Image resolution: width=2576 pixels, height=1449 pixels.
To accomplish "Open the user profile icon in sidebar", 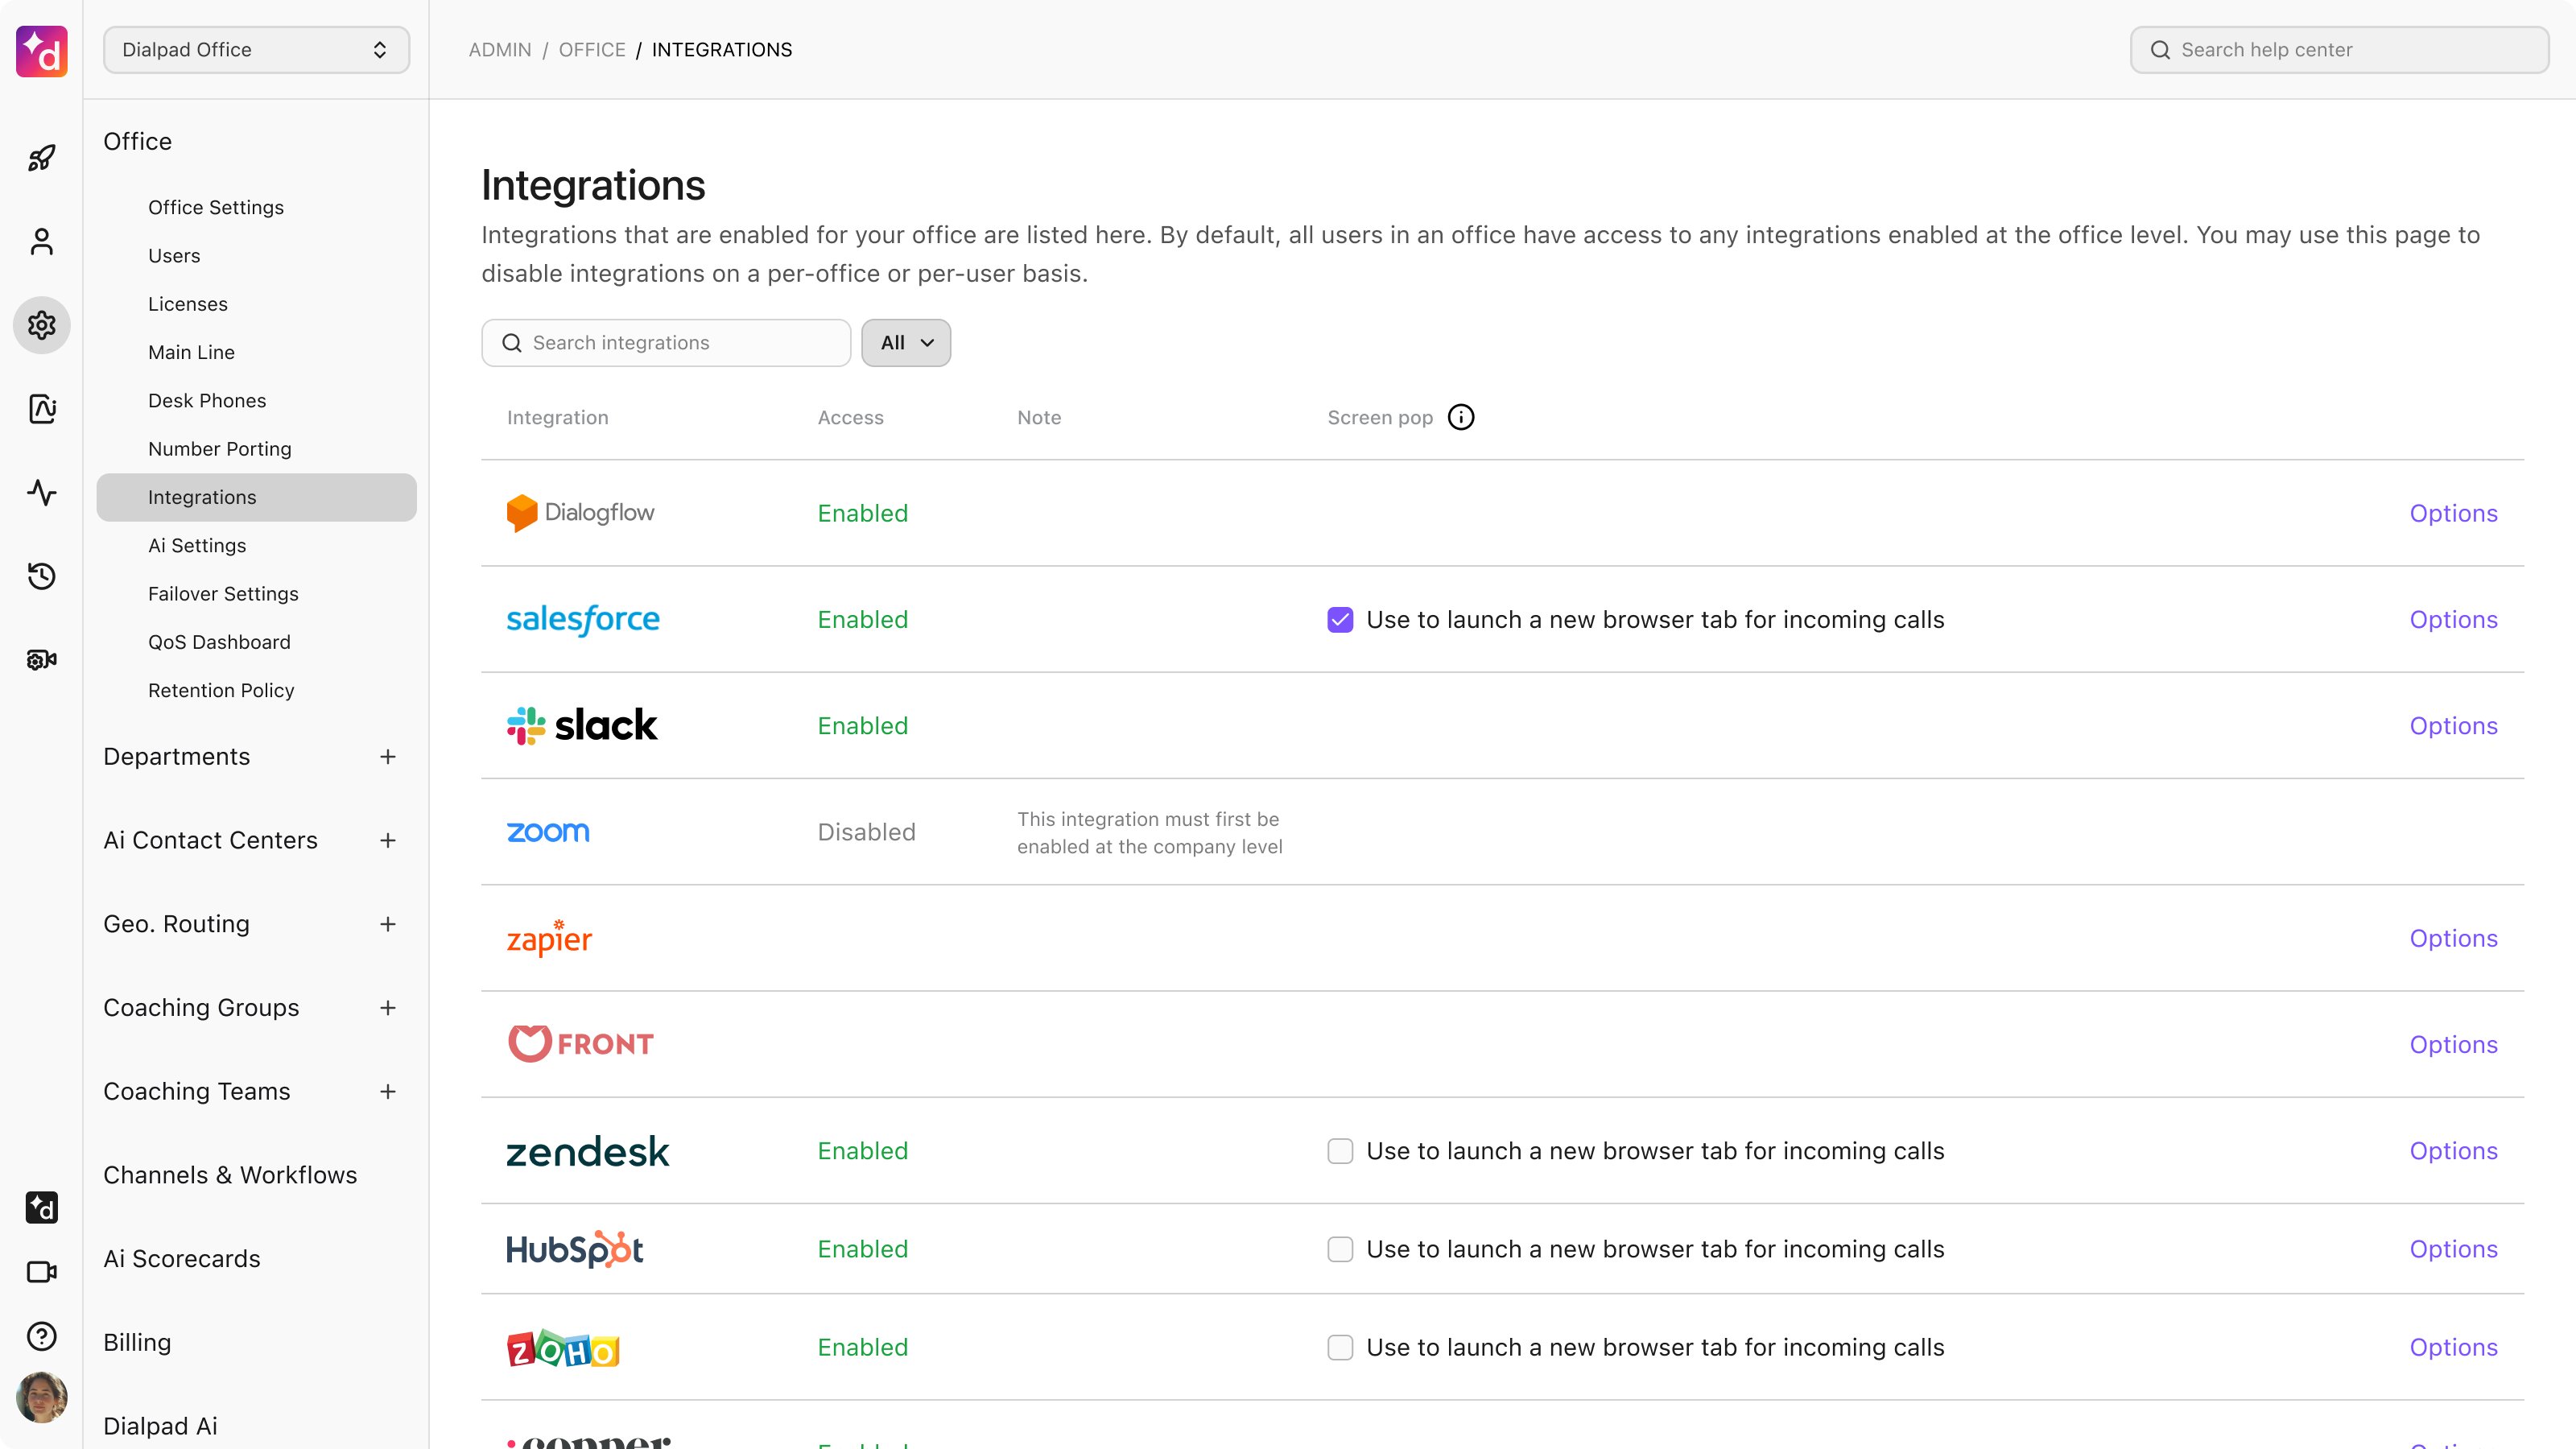I will tap(41, 241).
